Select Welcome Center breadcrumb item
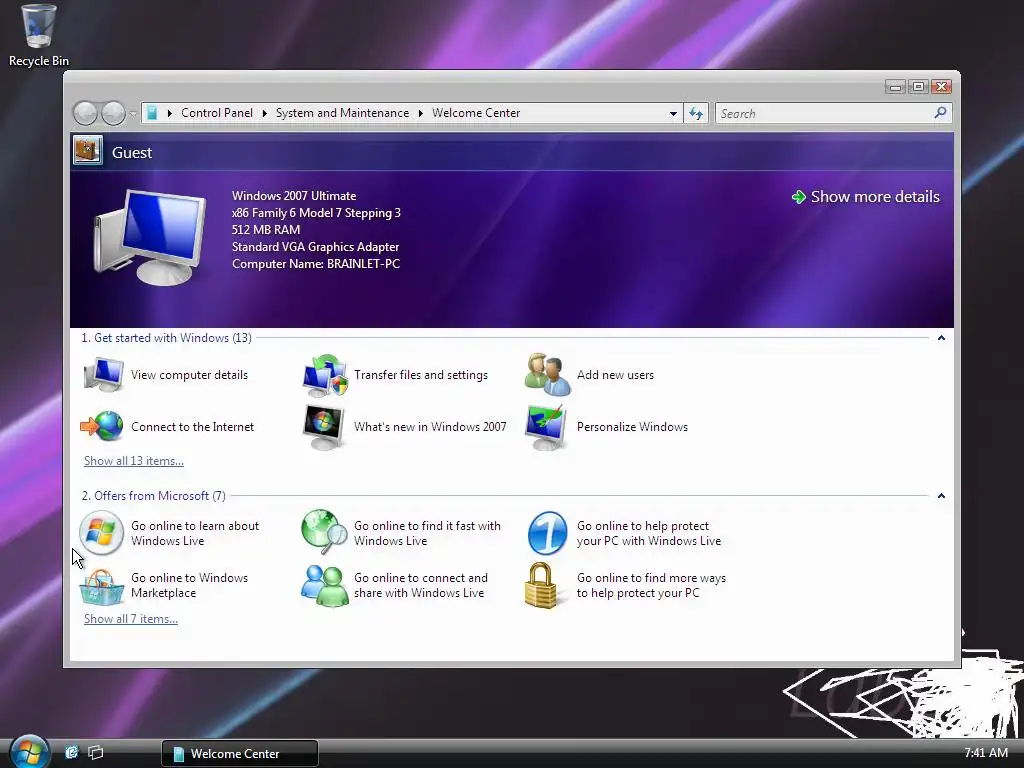The image size is (1024, 768). click(476, 113)
